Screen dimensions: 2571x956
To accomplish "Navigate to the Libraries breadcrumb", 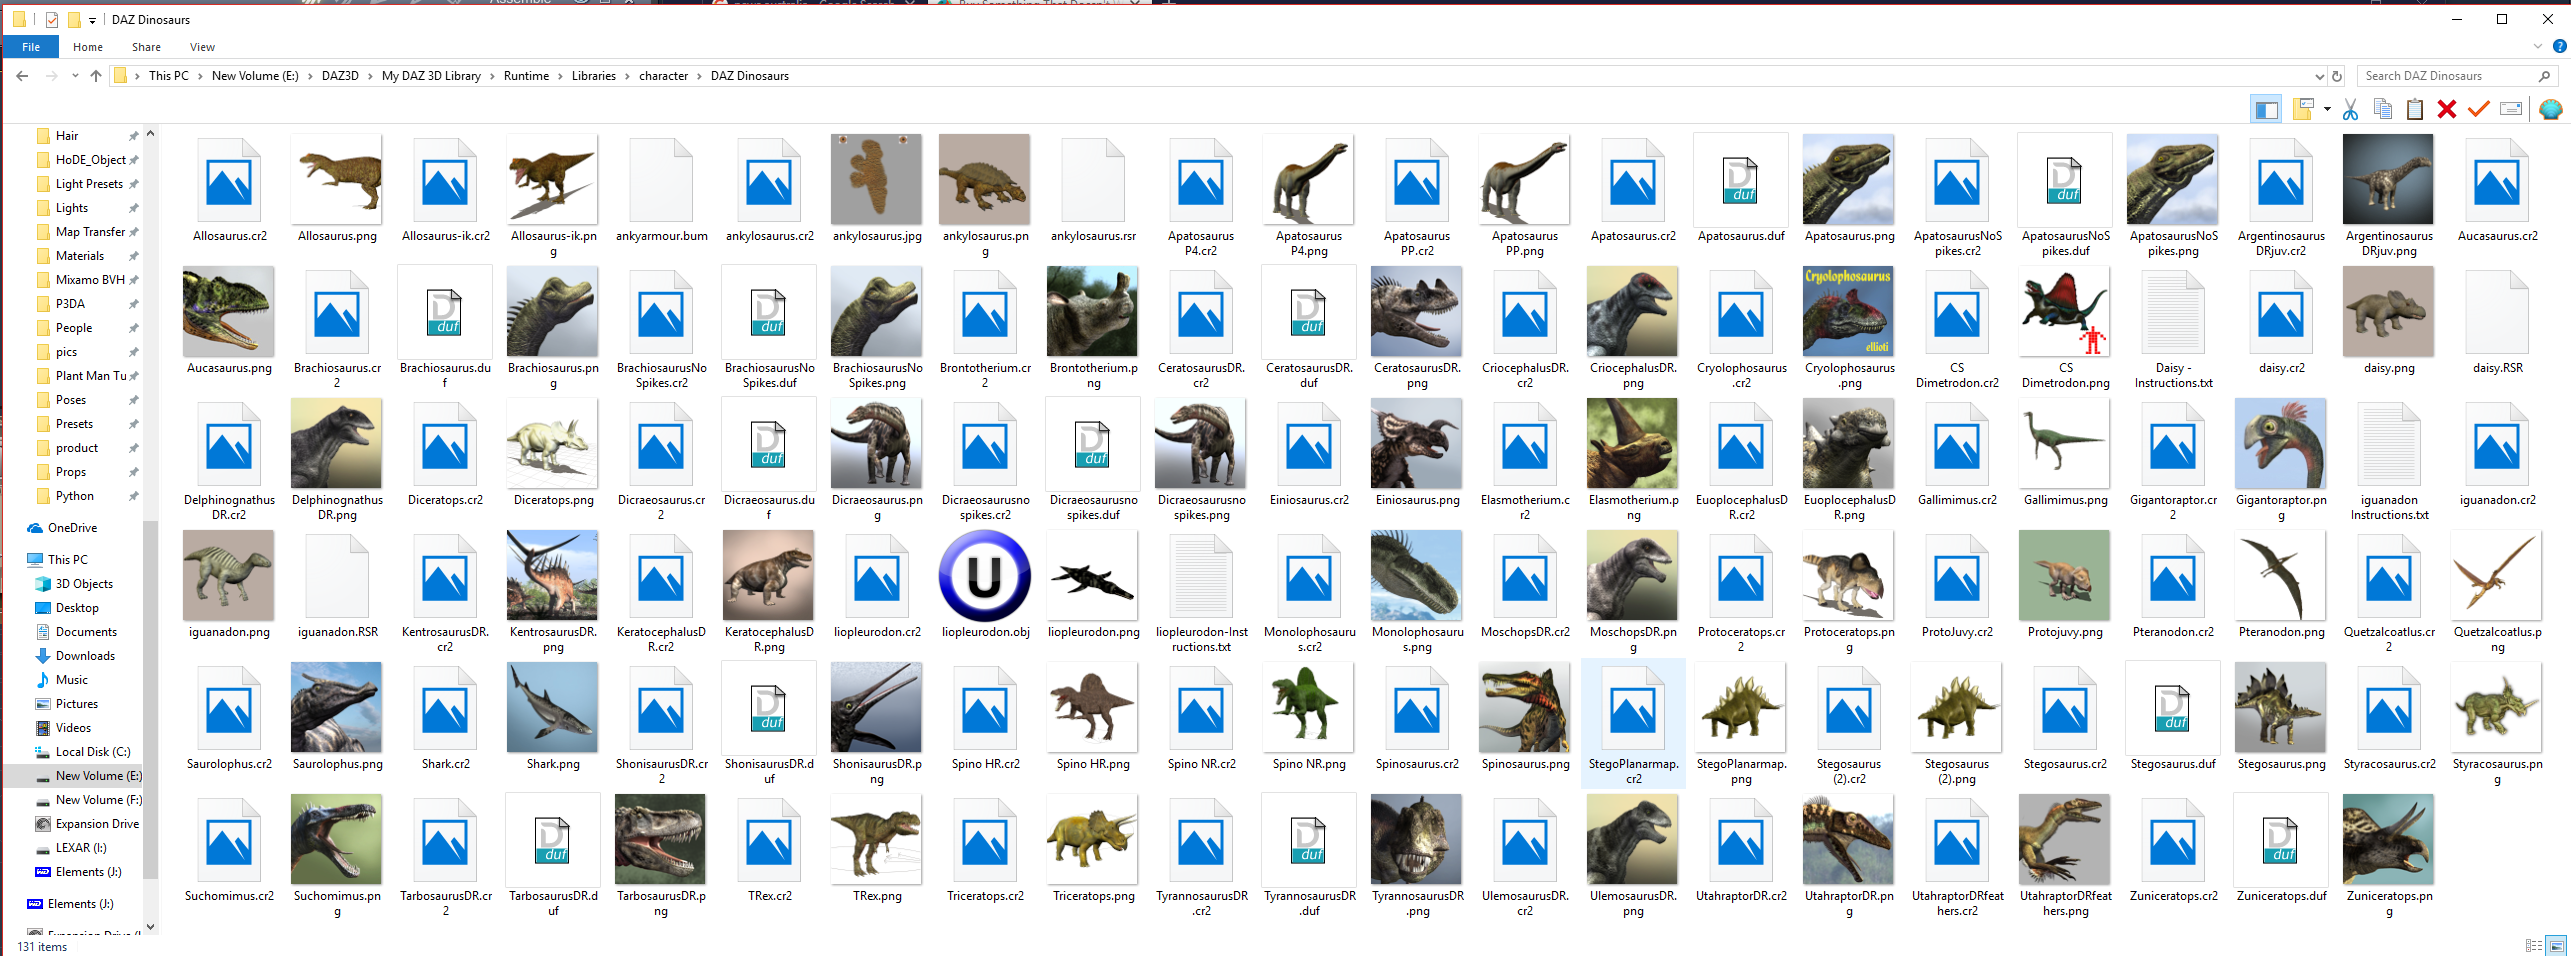I will (x=593, y=76).
